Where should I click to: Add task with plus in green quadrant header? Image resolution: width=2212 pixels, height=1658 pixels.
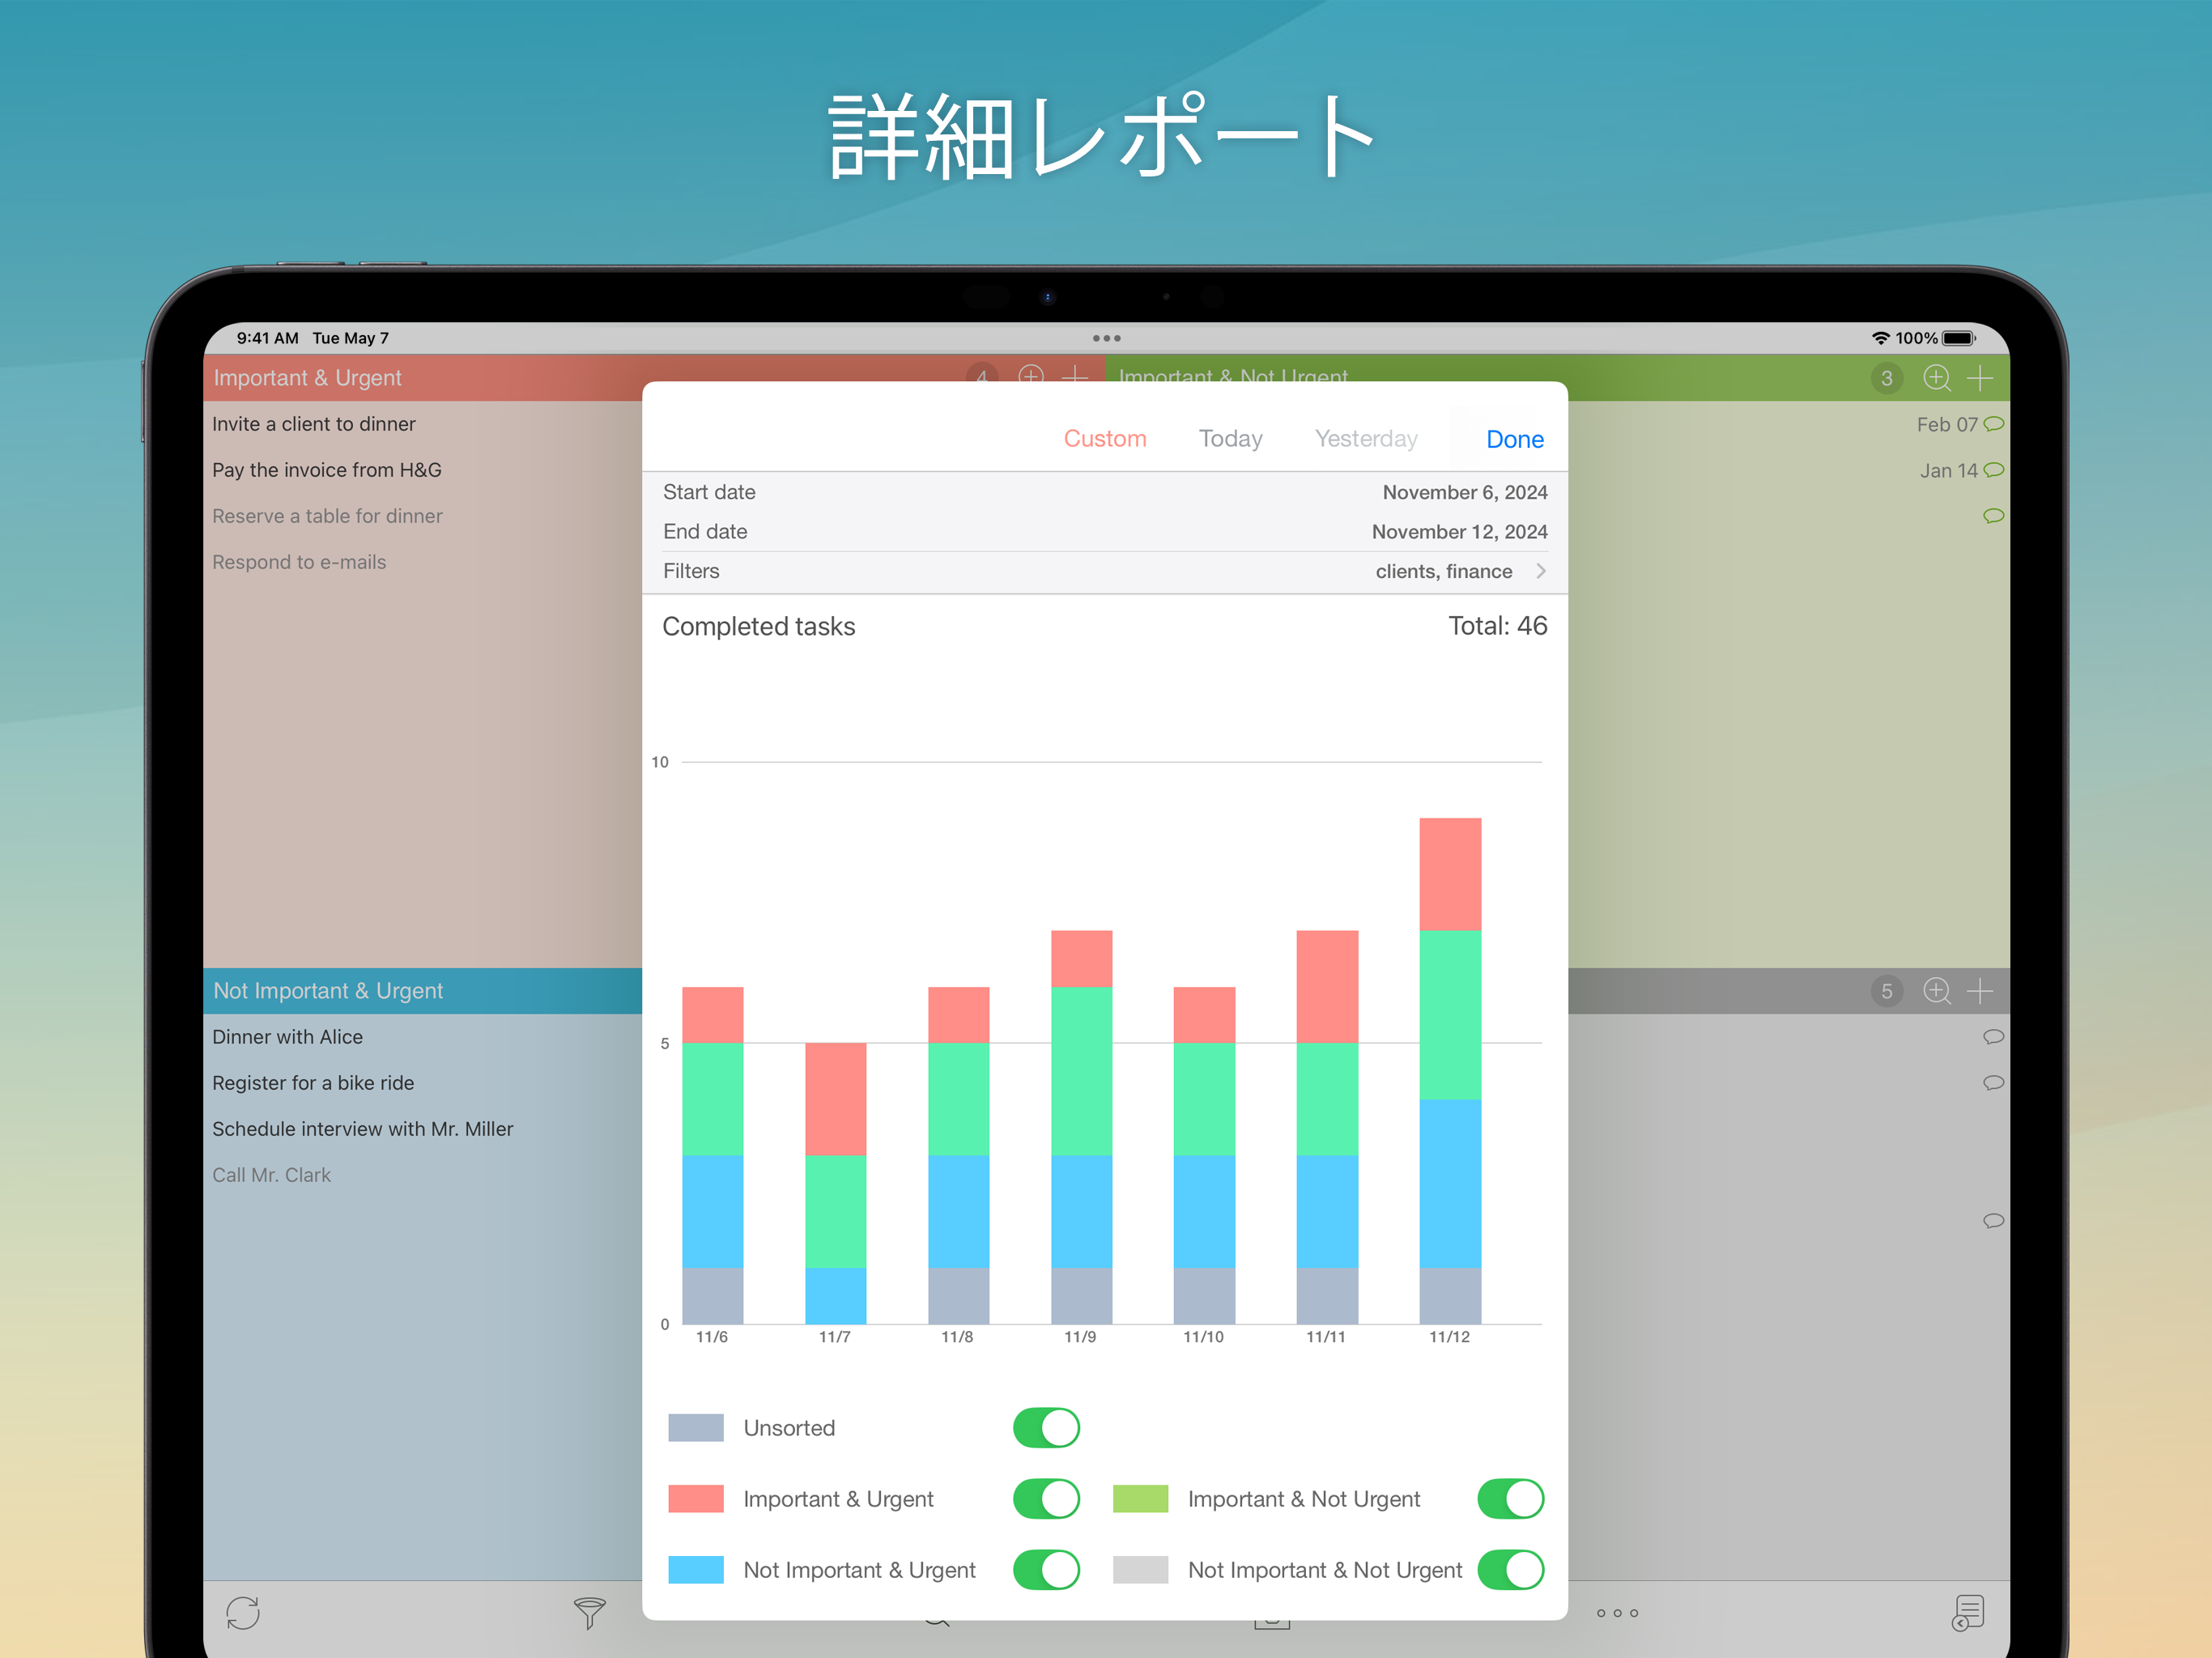(x=1980, y=378)
